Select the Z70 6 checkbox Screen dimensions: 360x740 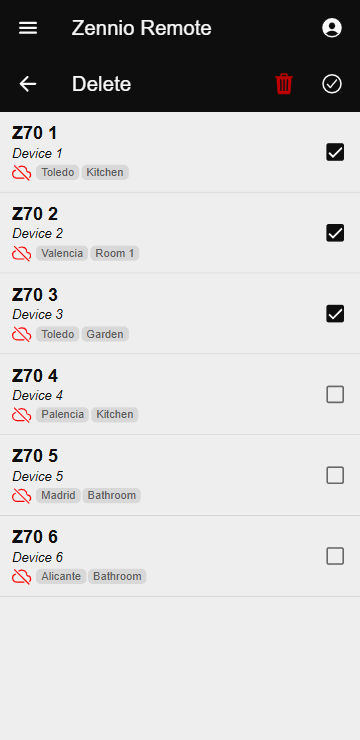point(335,556)
